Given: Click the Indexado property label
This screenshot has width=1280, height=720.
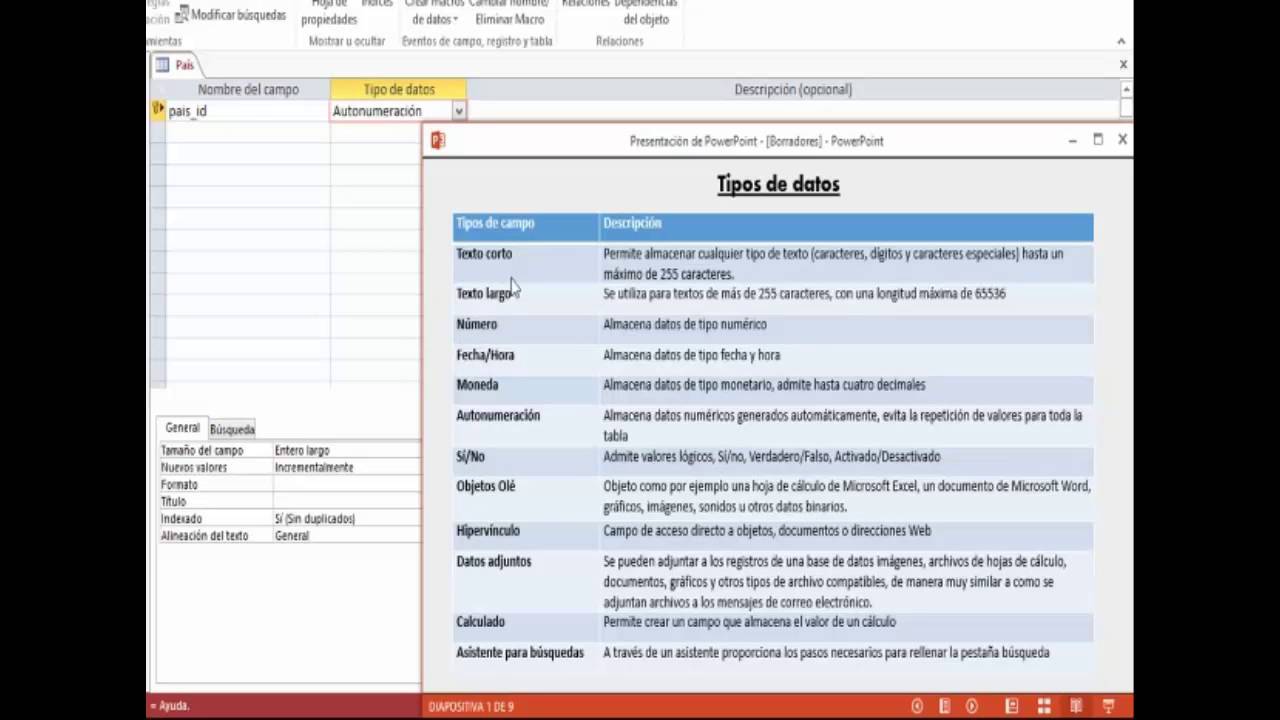Looking at the screenshot, I should pyautogui.click(x=181, y=519).
